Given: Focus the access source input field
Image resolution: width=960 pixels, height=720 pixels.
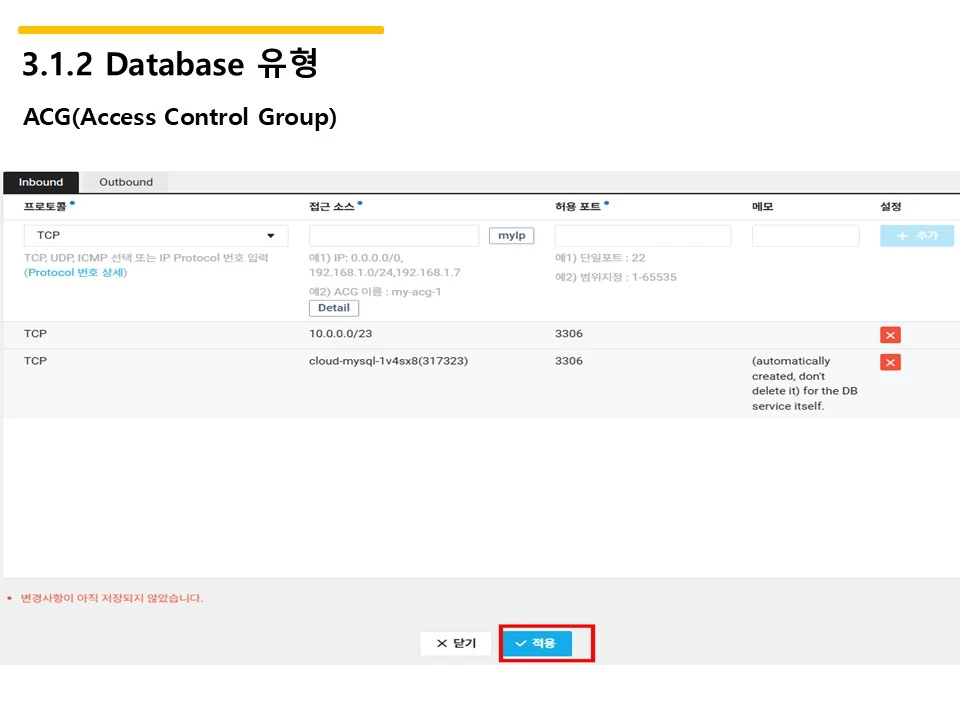Looking at the screenshot, I should click(394, 236).
